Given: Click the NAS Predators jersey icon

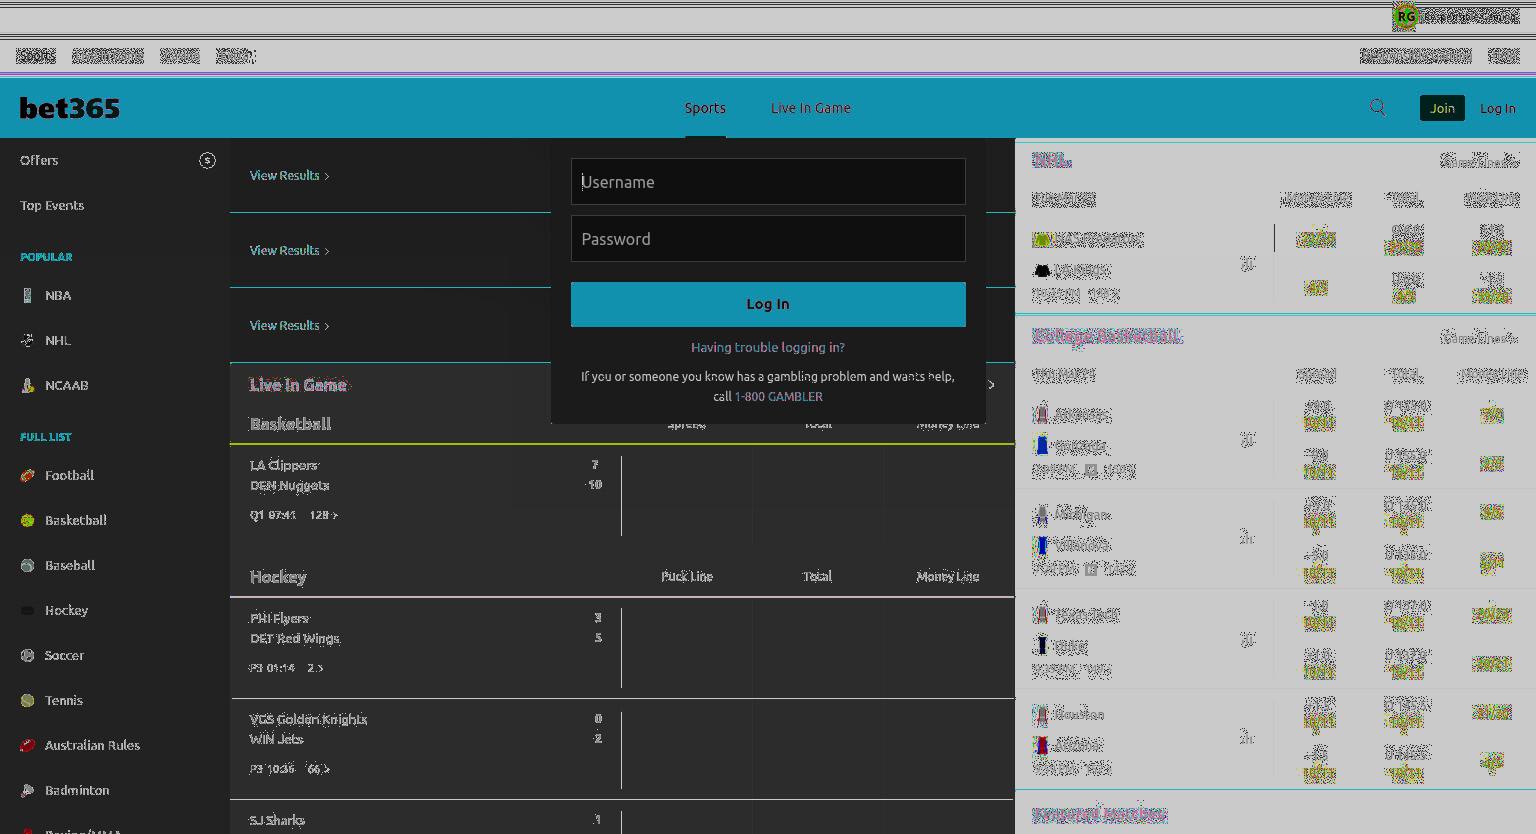Looking at the screenshot, I should tap(1042, 240).
